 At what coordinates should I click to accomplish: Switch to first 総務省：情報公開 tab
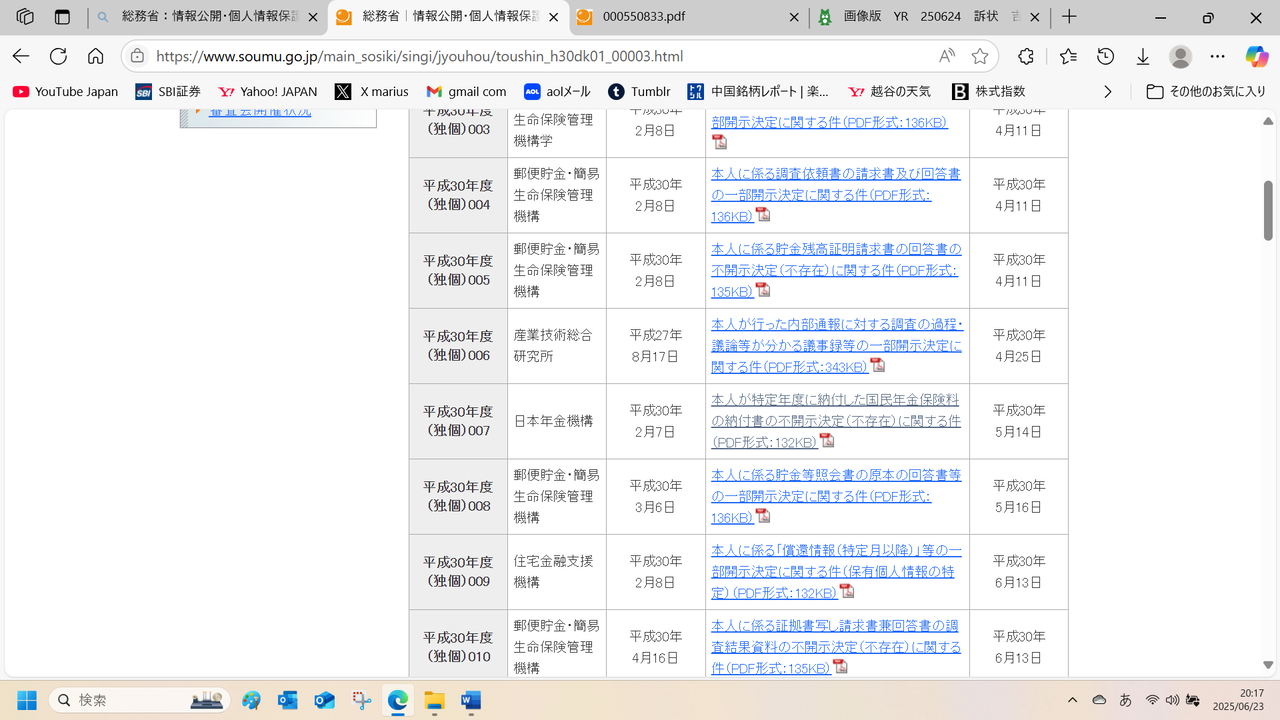pos(209,17)
